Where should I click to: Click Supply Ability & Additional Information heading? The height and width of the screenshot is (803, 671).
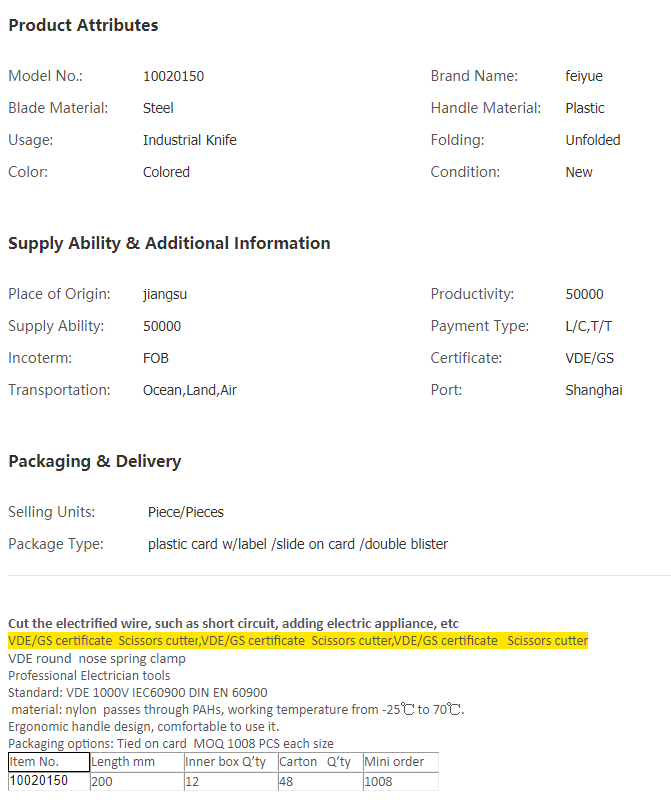coord(169,243)
